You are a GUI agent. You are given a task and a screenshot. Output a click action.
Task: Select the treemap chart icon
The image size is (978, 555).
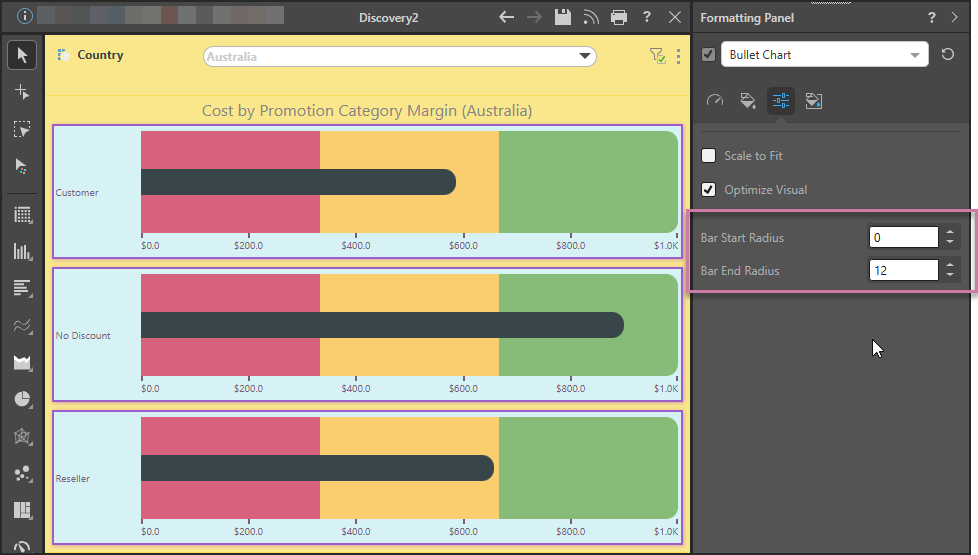pyautogui.click(x=22, y=510)
